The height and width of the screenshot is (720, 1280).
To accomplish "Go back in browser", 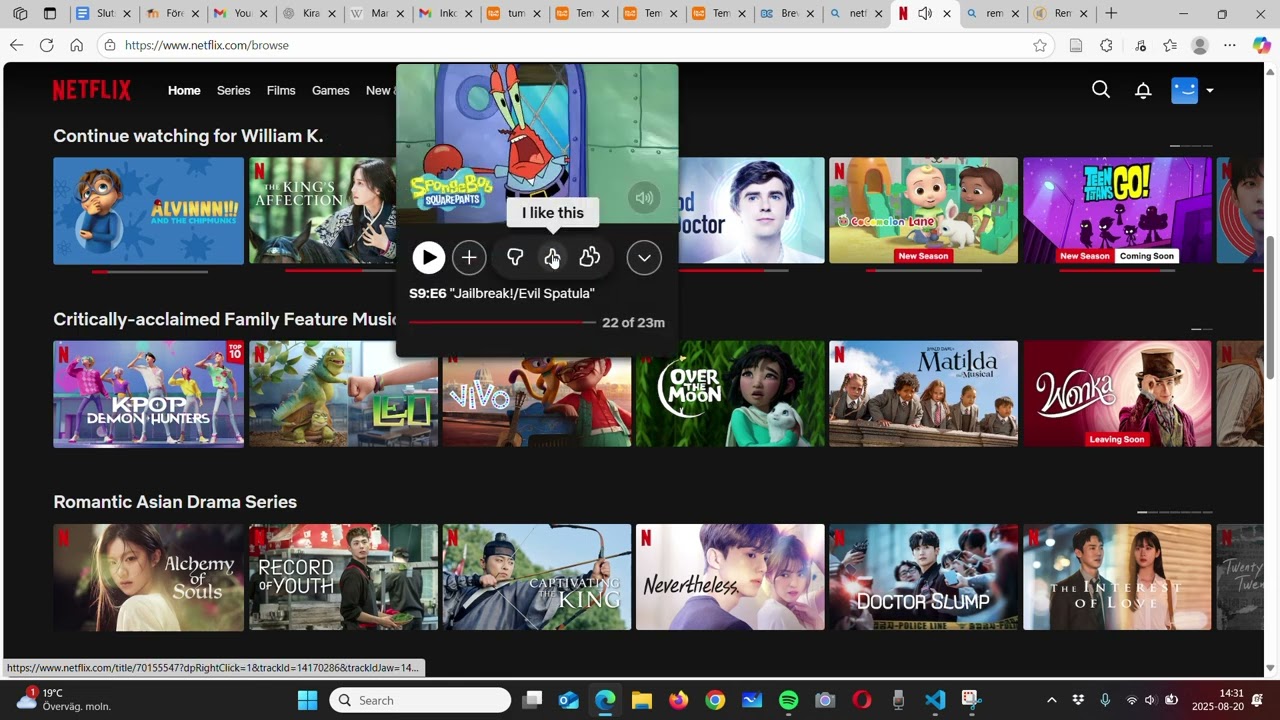I will point(16,45).
